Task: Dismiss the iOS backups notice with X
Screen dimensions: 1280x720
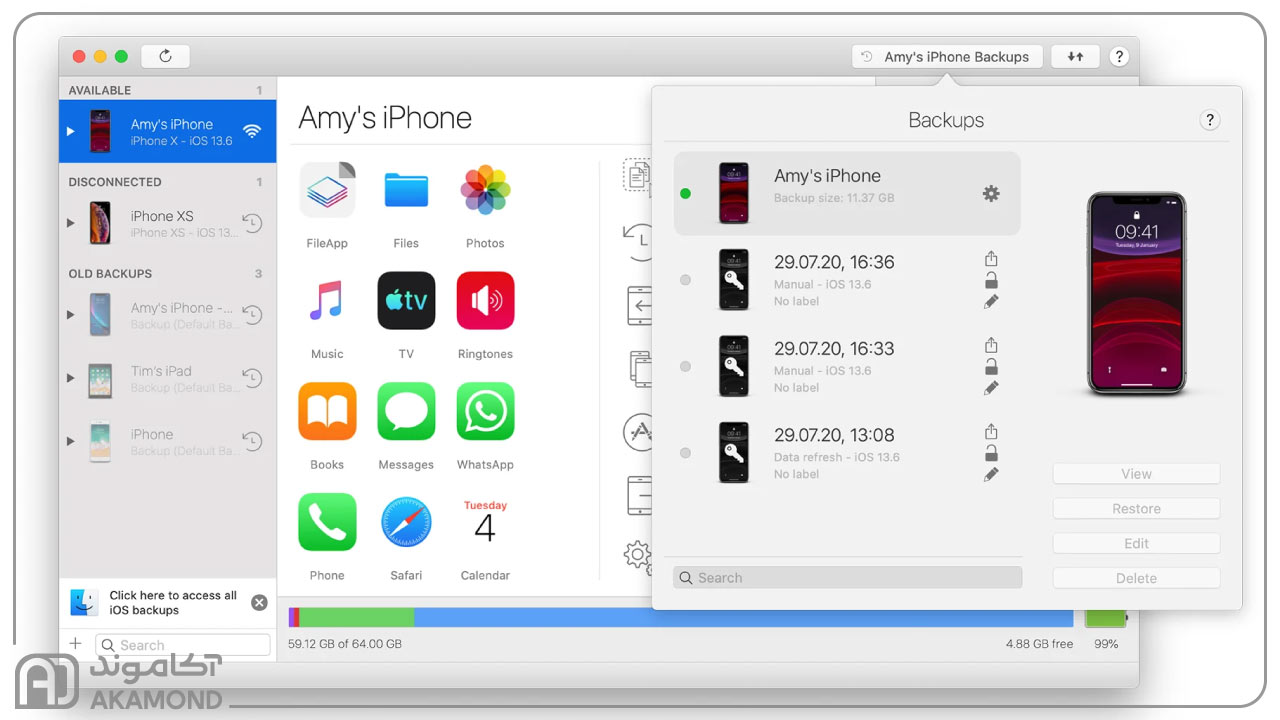Action: click(x=259, y=602)
